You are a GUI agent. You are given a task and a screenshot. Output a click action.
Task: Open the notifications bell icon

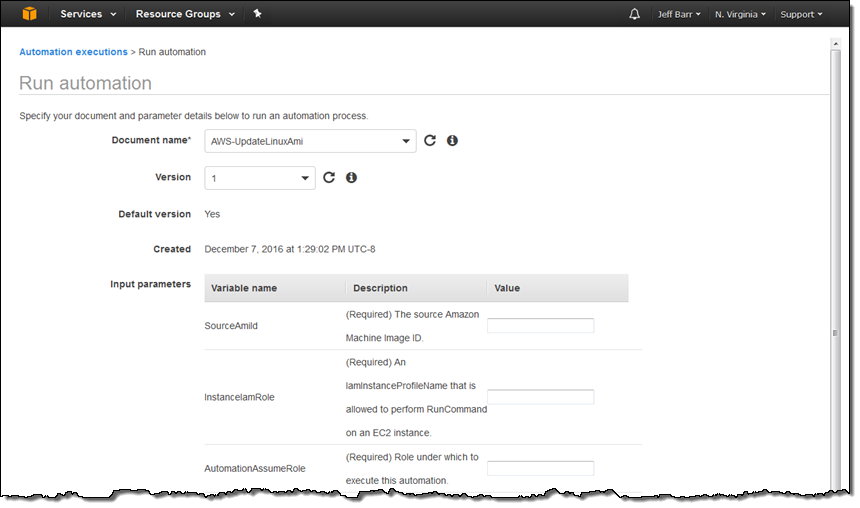(634, 14)
